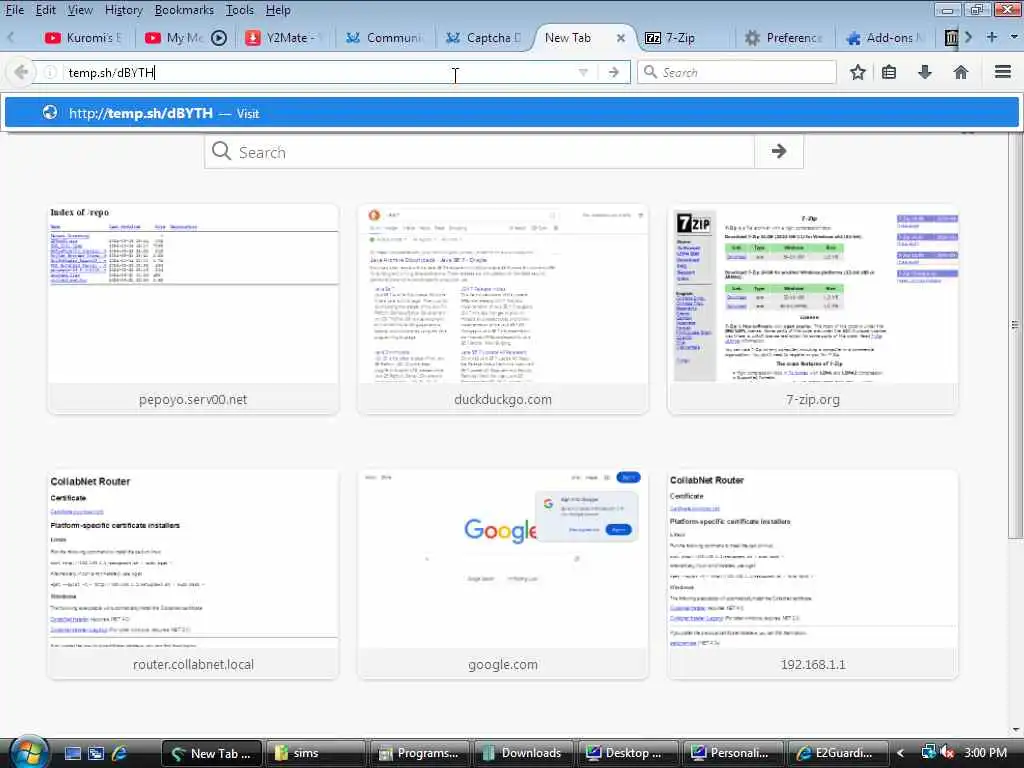Open the router.collabnet.local tile
This screenshot has height=768, width=1024.
(x=193, y=574)
